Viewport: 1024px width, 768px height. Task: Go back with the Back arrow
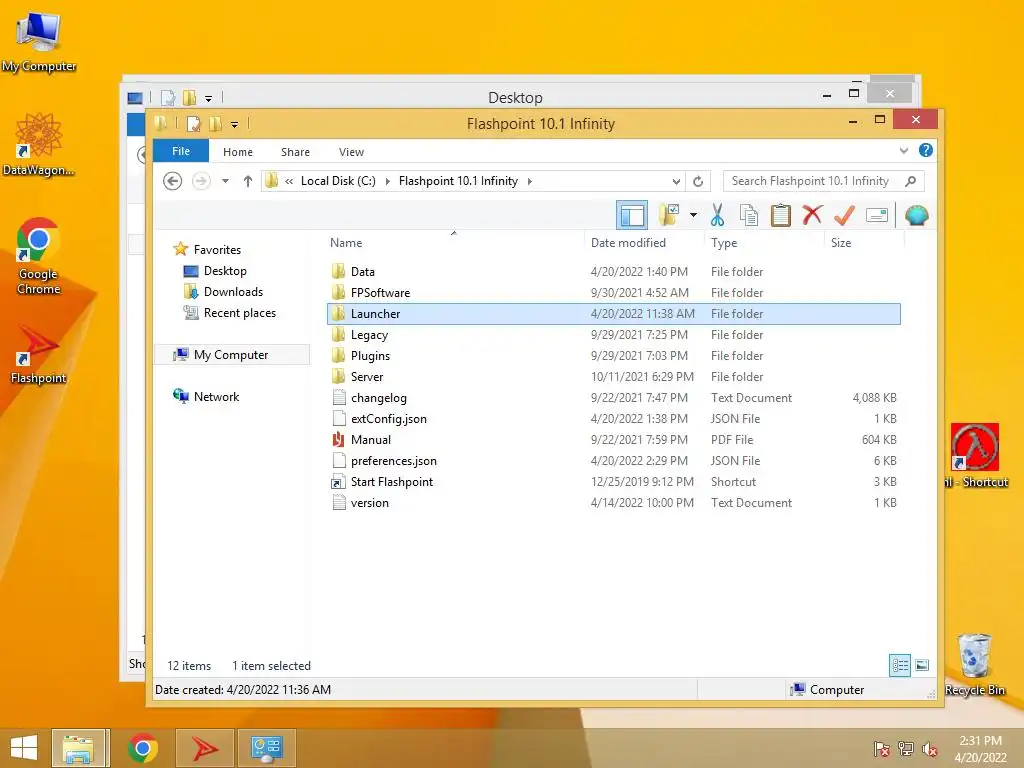coord(172,181)
